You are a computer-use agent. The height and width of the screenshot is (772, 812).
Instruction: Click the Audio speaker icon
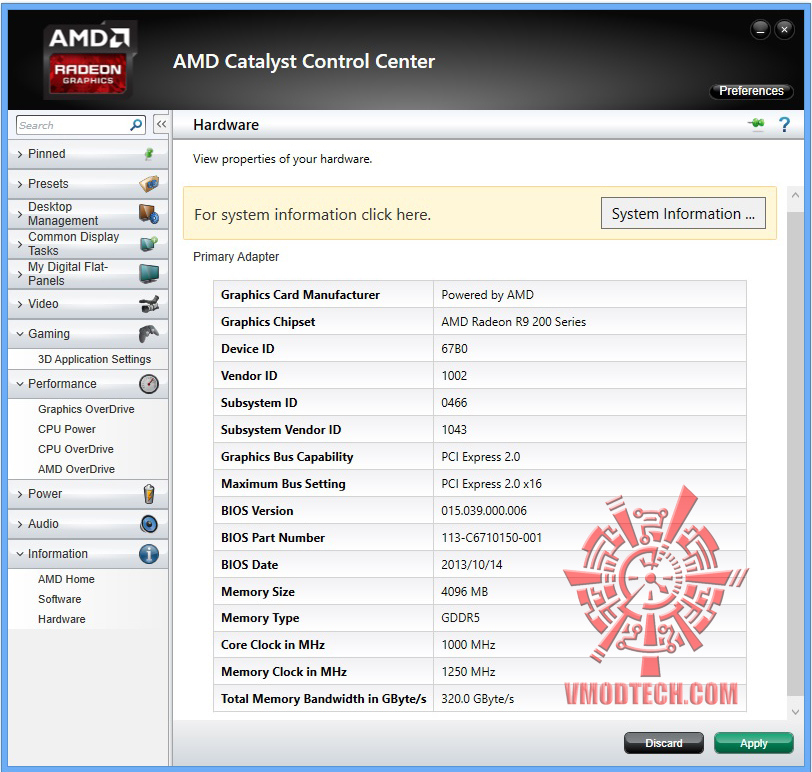tap(149, 524)
